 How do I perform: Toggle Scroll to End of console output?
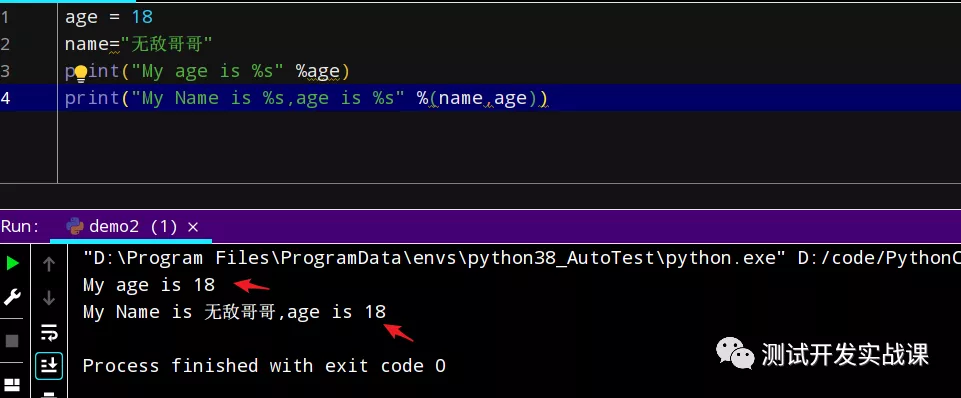(x=49, y=366)
